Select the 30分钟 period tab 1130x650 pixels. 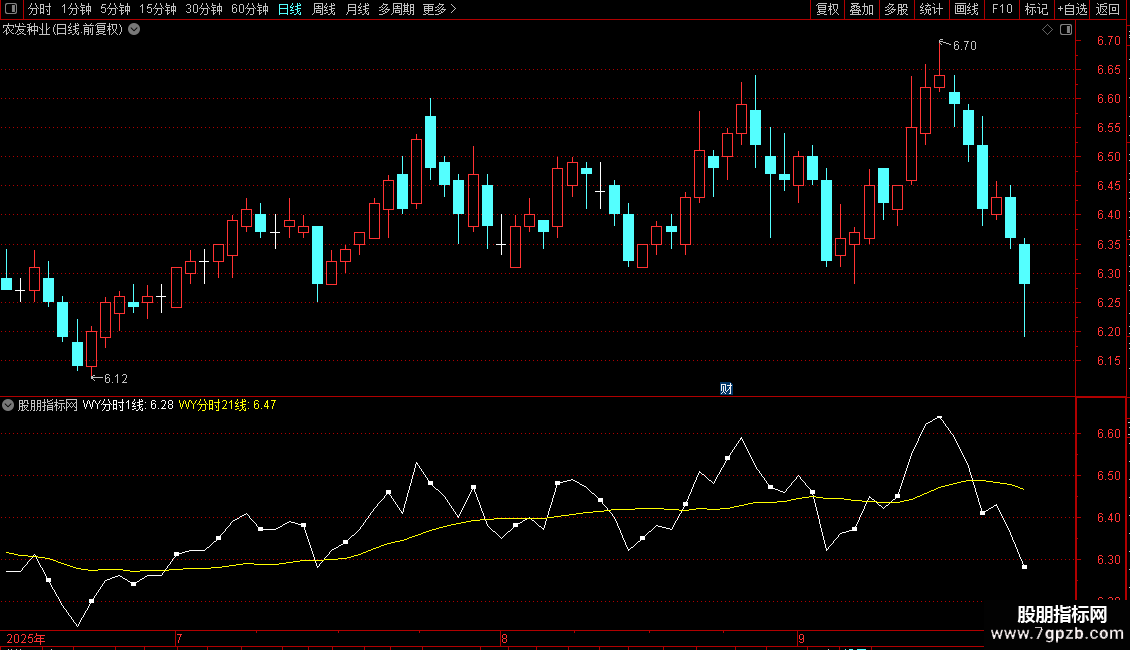tap(204, 9)
